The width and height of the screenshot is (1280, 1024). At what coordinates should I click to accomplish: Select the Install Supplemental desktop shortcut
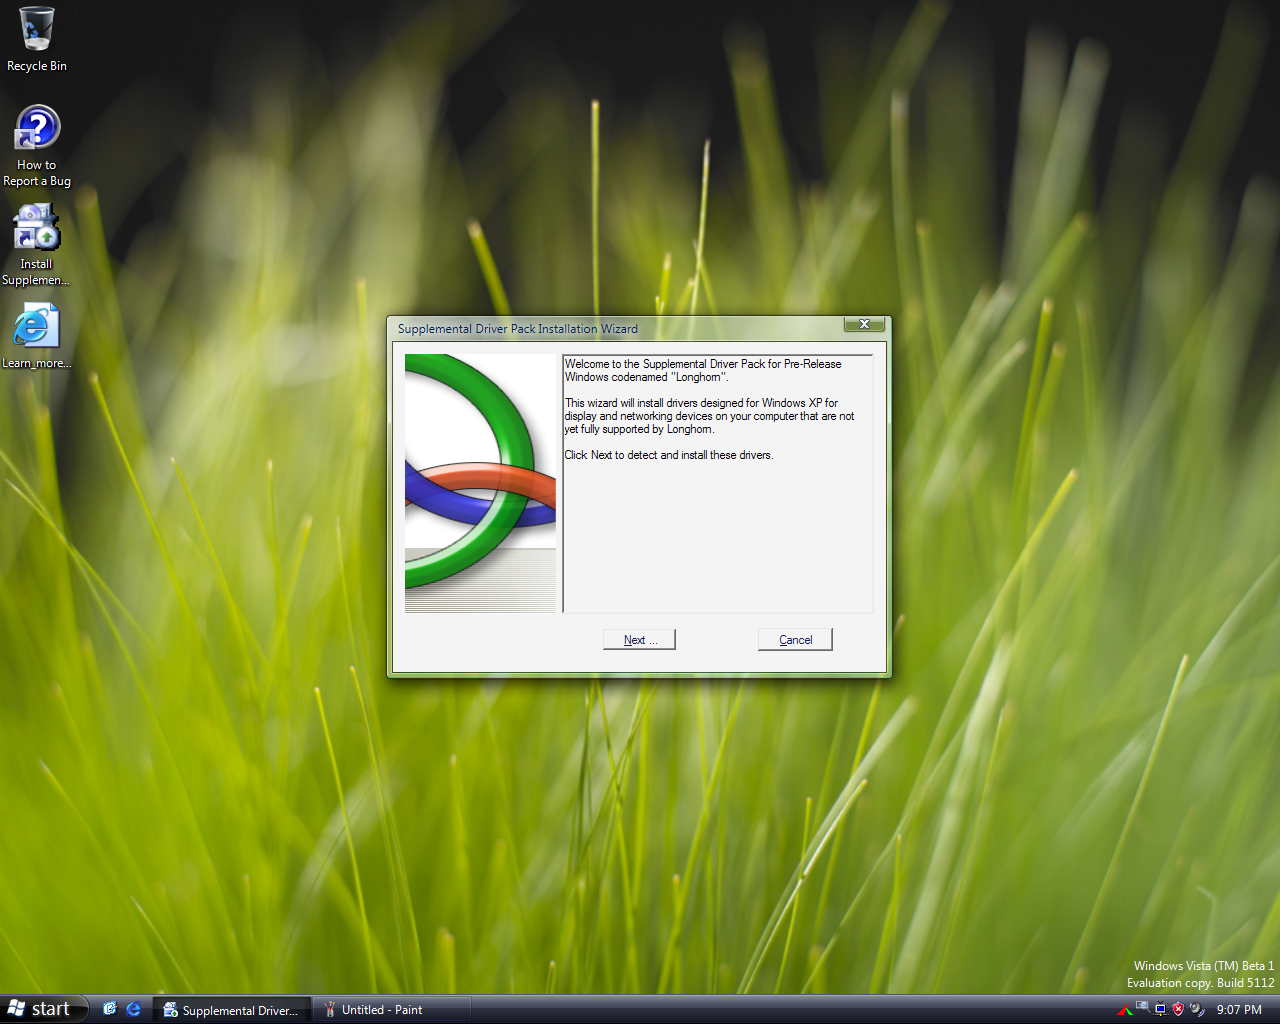37,245
